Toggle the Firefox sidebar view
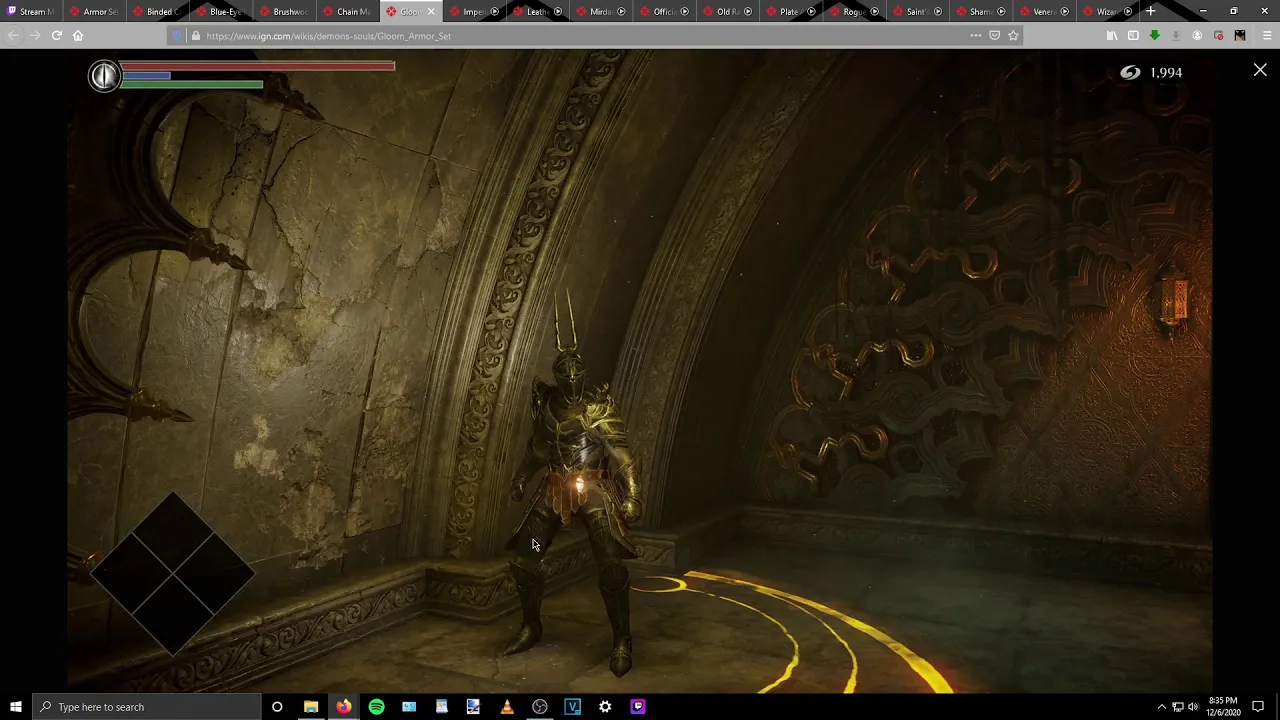This screenshot has width=1280, height=720. pyautogui.click(x=1133, y=35)
